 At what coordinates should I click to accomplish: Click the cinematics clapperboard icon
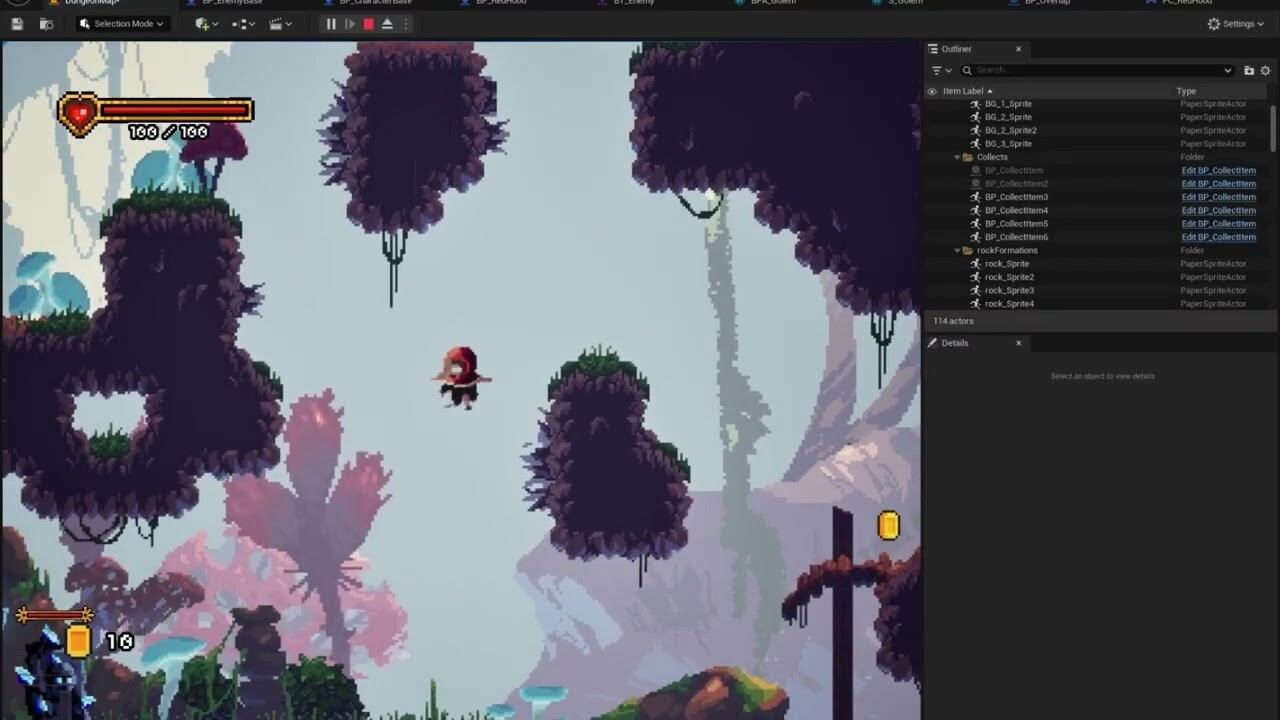[x=280, y=24]
